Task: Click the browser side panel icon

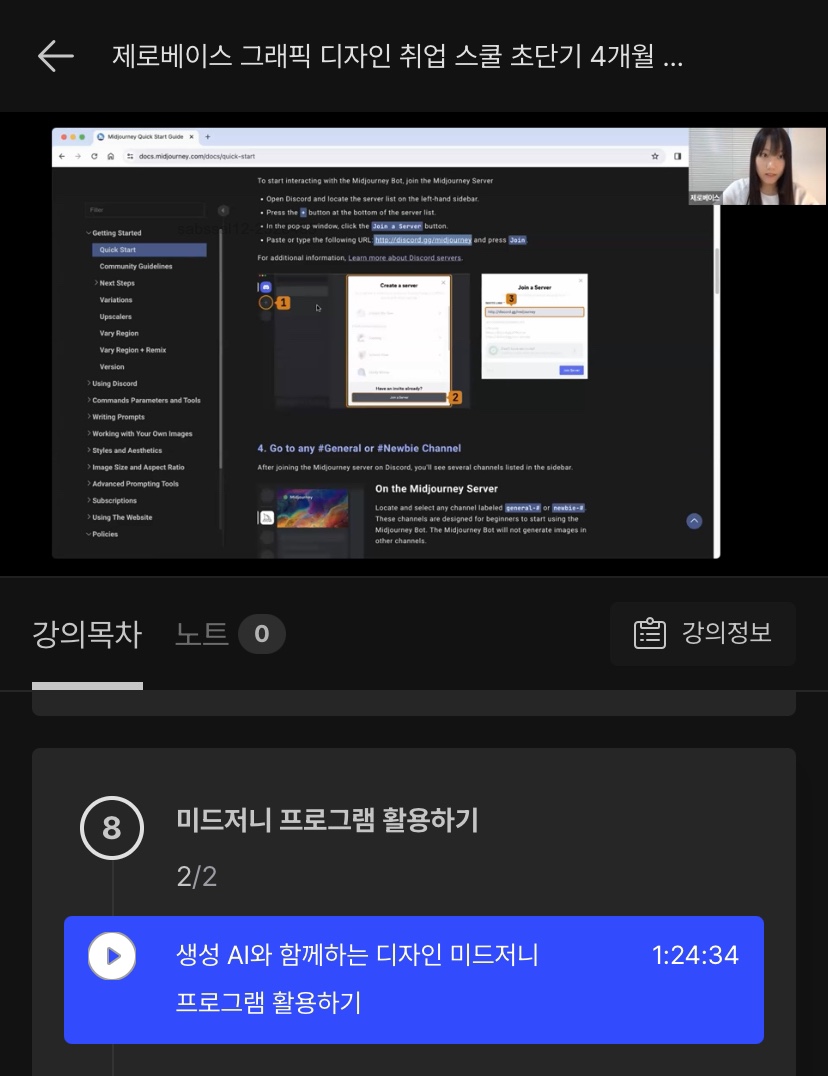Action: pyautogui.click(x=677, y=156)
